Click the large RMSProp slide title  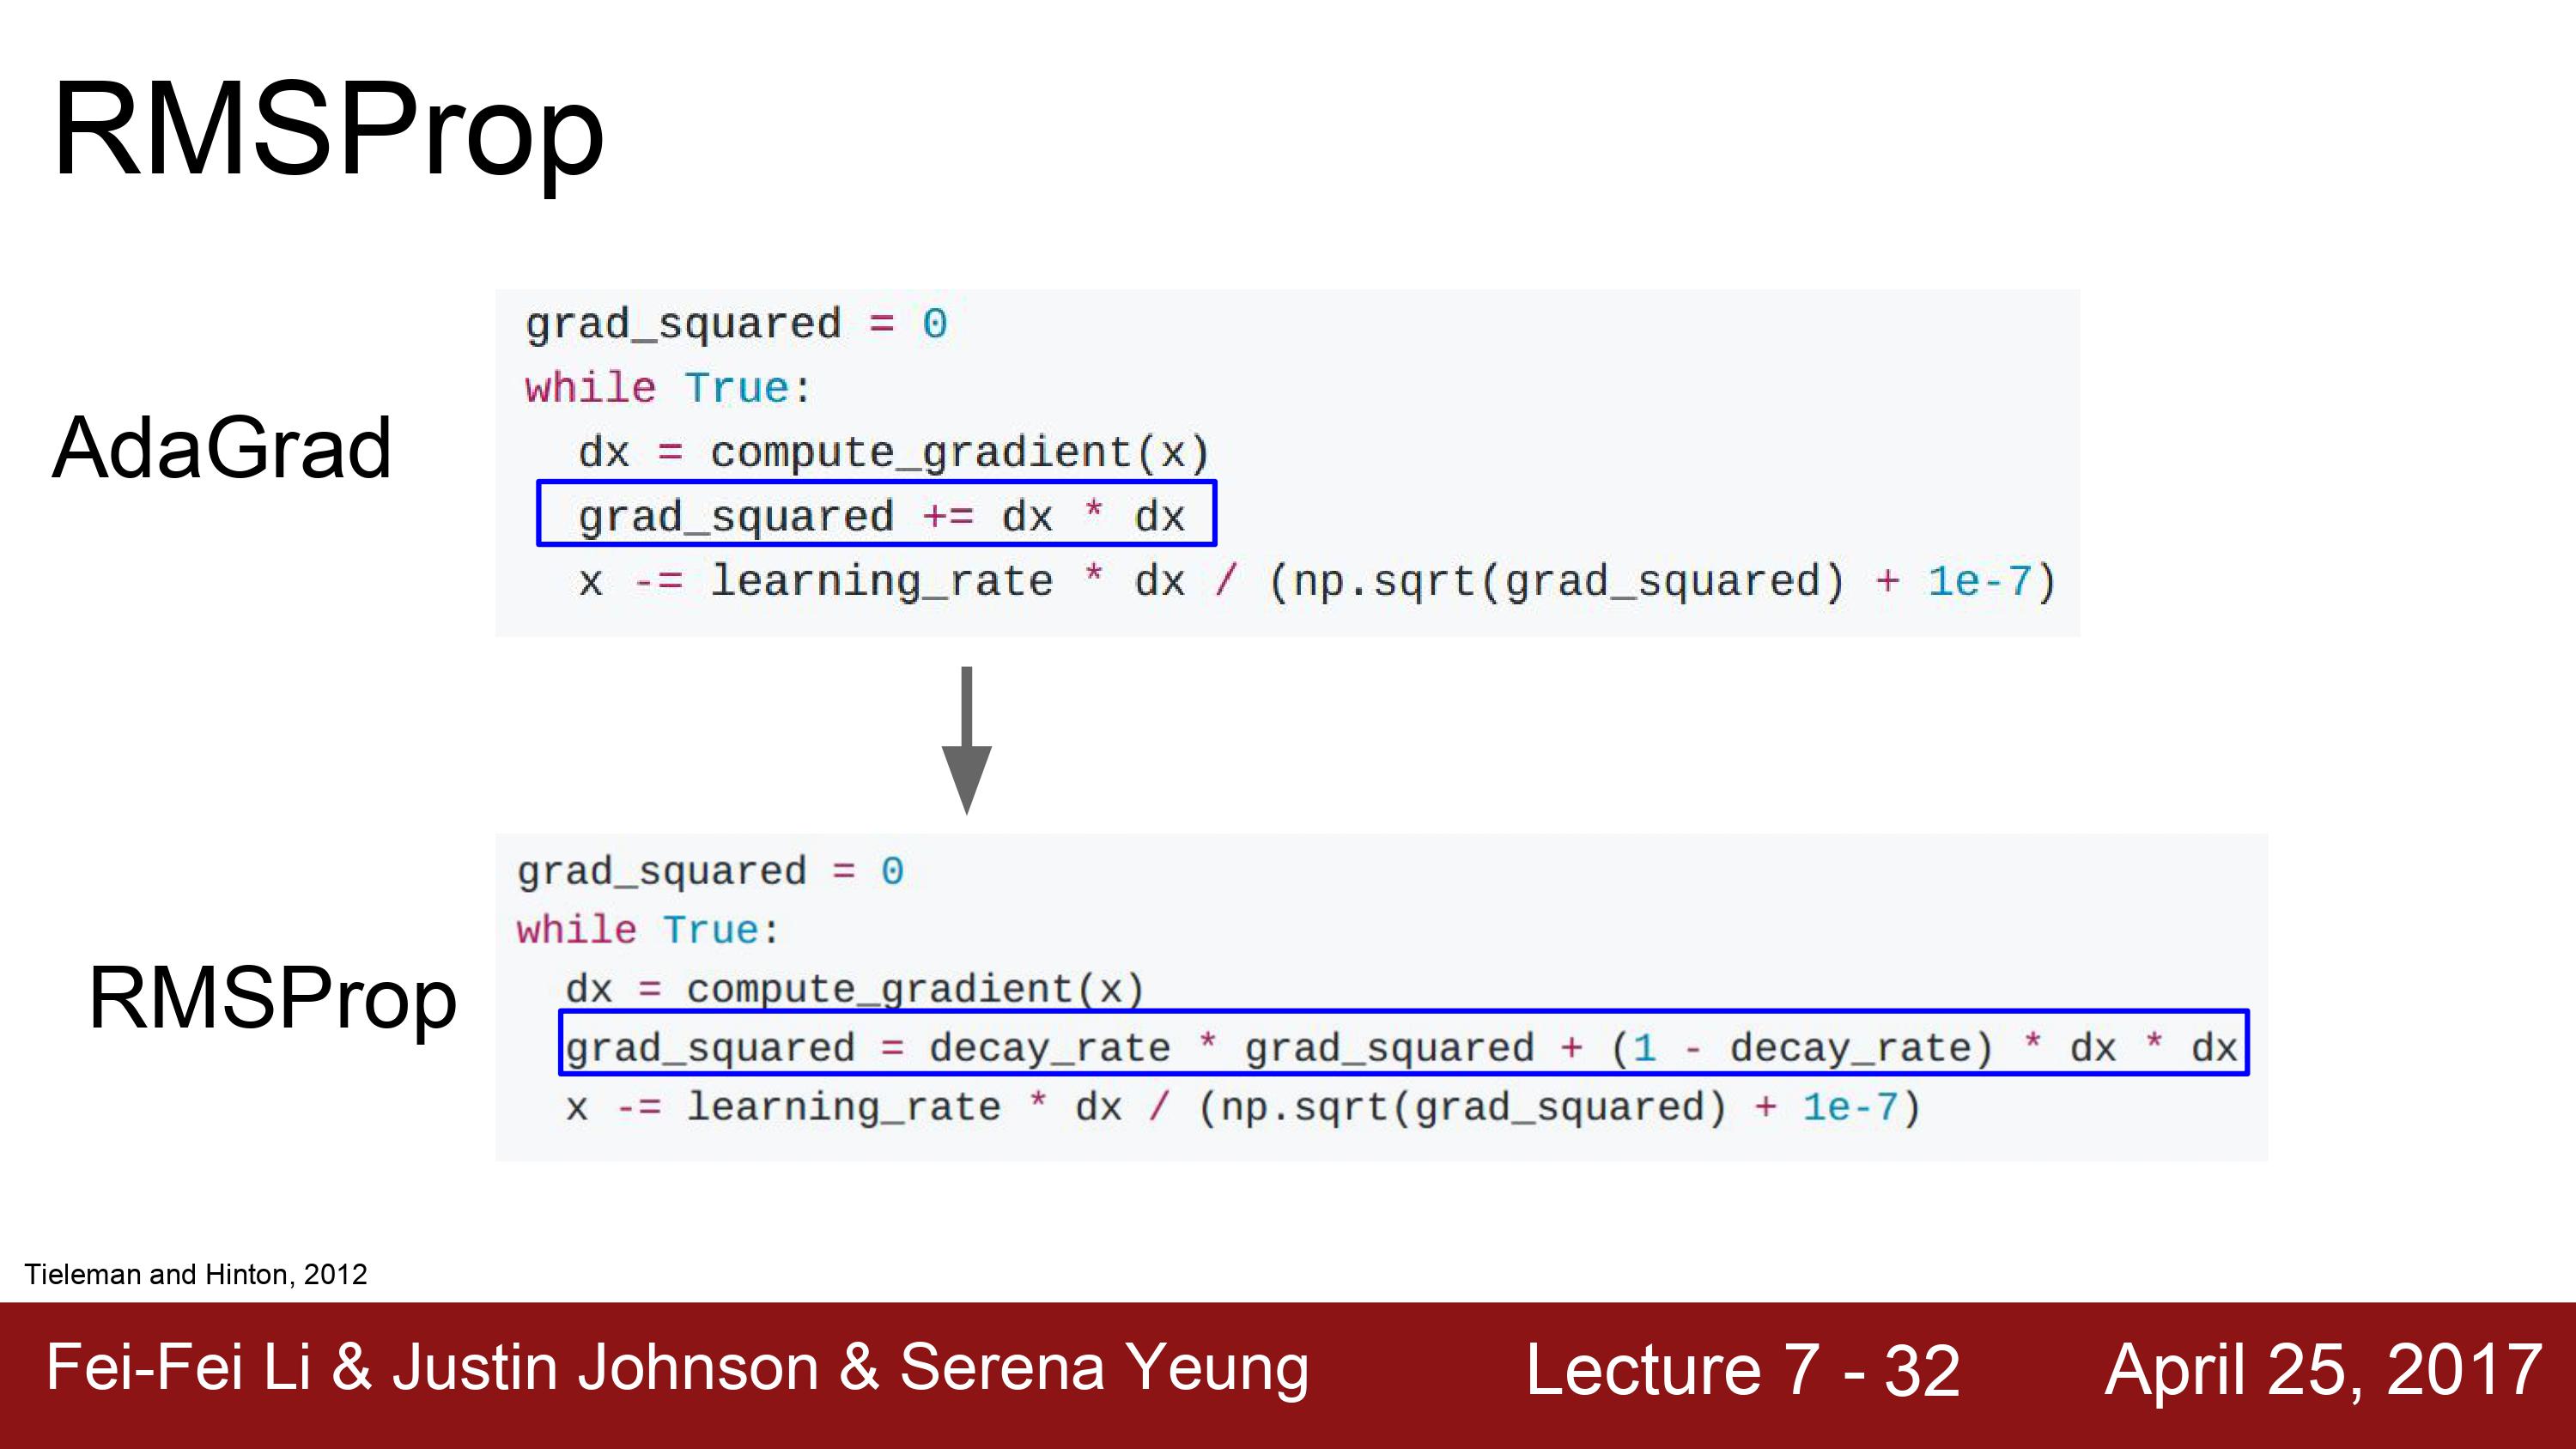pyautogui.click(x=329, y=131)
